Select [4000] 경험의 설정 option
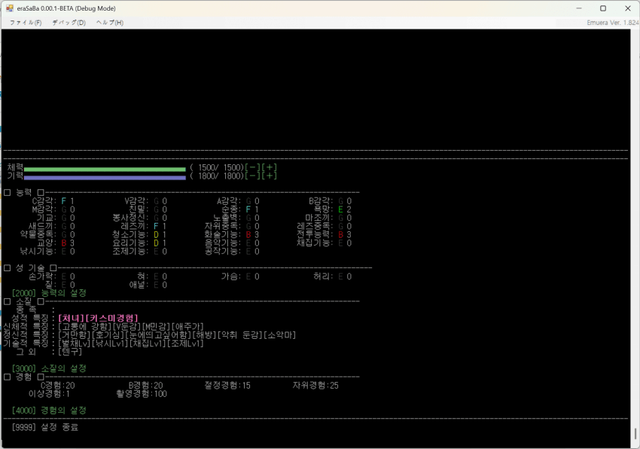Image resolution: width=640 pixels, height=449 pixels. pyautogui.click(x=50, y=411)
